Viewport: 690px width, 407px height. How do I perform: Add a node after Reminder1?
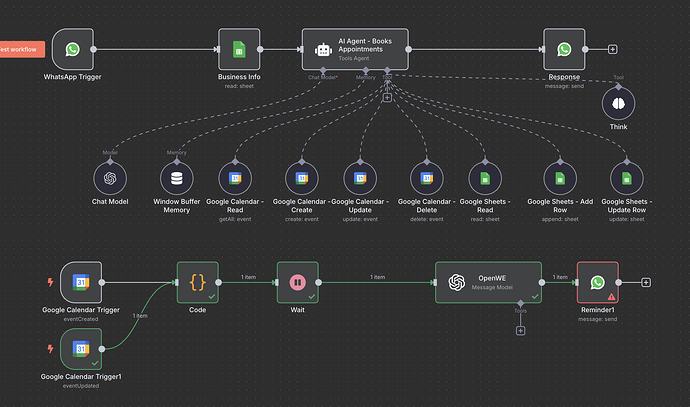646,282
